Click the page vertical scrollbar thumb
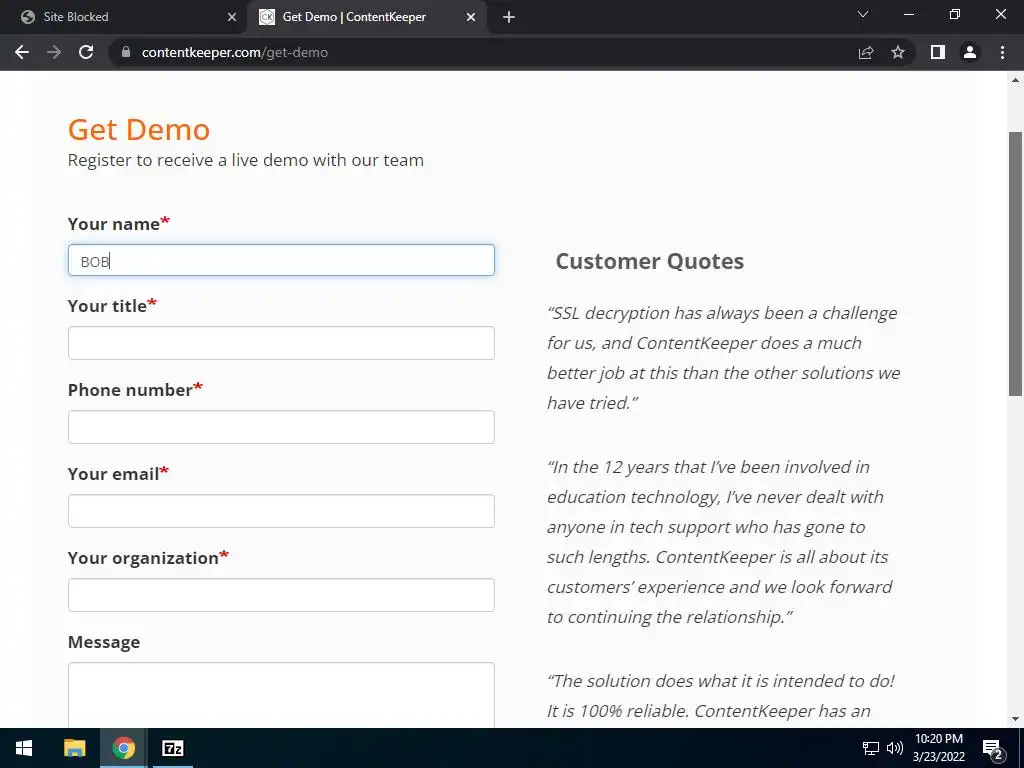1024x768 pixels. pyautogui.click(x=1015, y=264)
